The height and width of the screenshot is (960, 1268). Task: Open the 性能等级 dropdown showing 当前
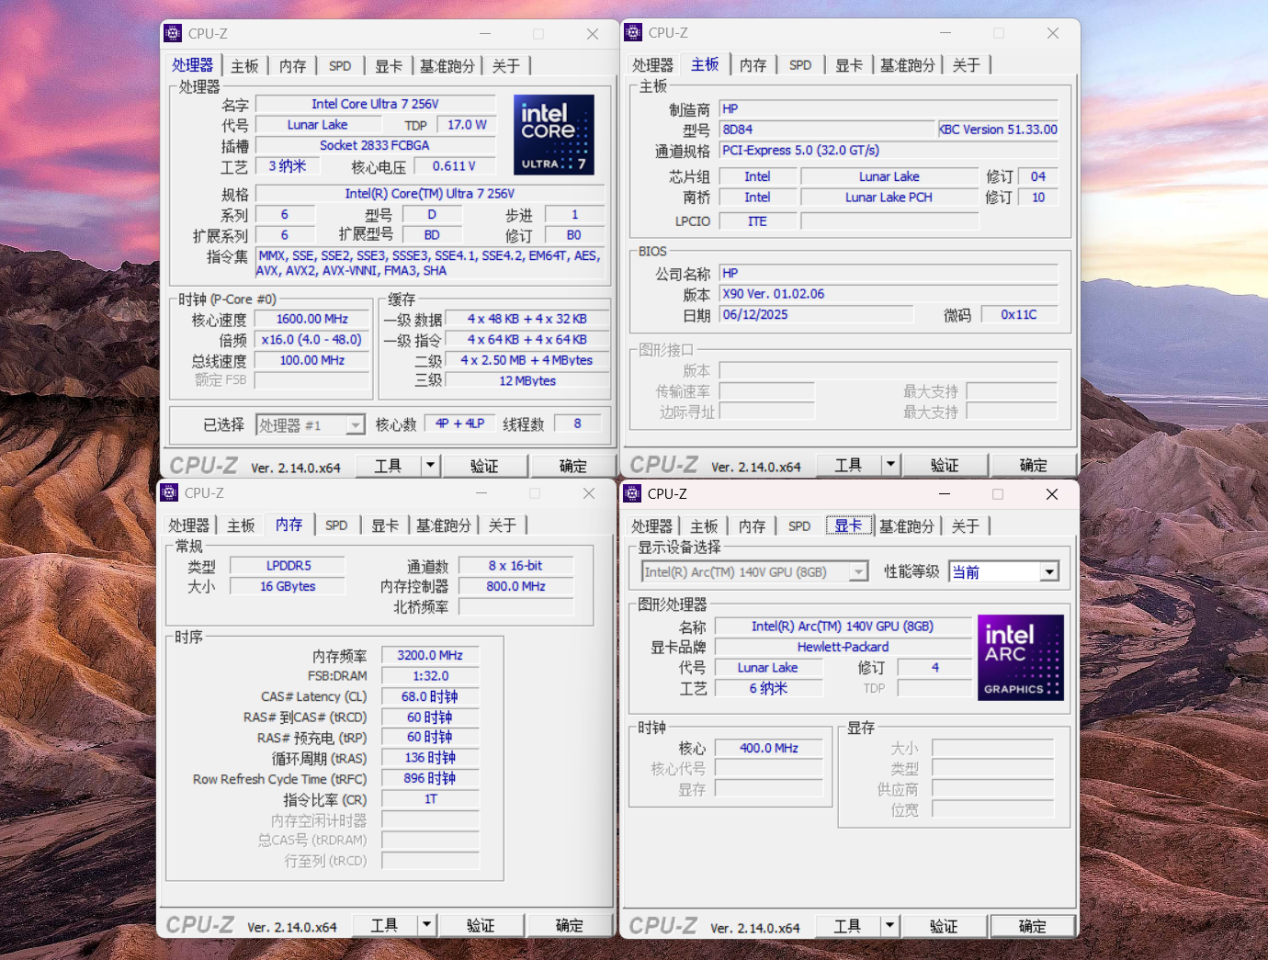pos(1048,572)
